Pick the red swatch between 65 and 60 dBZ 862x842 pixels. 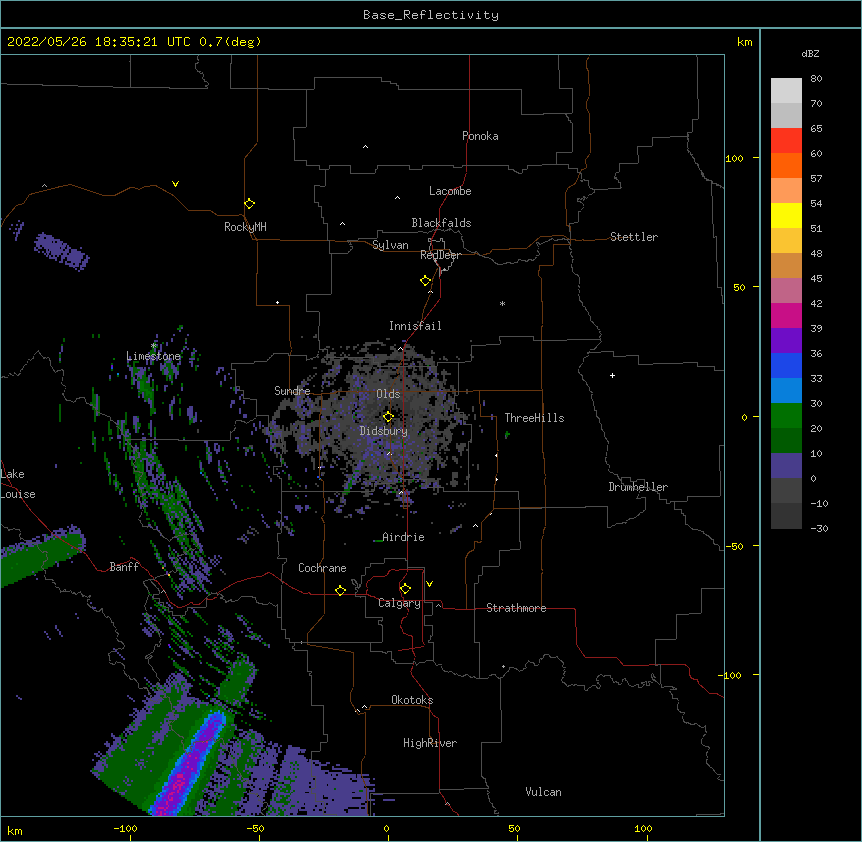point(786,141)
